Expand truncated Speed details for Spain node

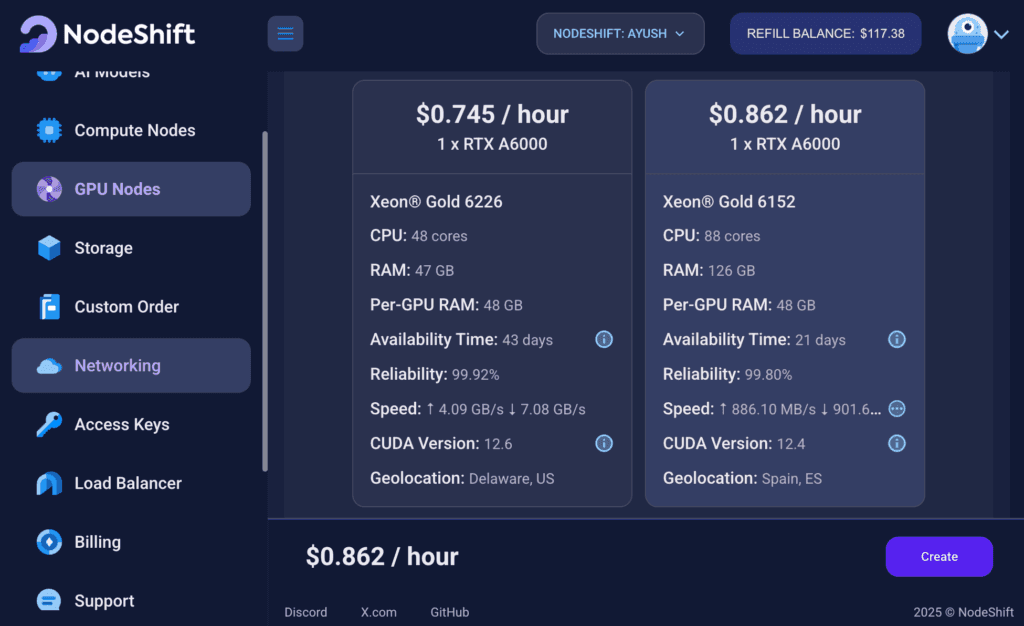tap(897, 409)
